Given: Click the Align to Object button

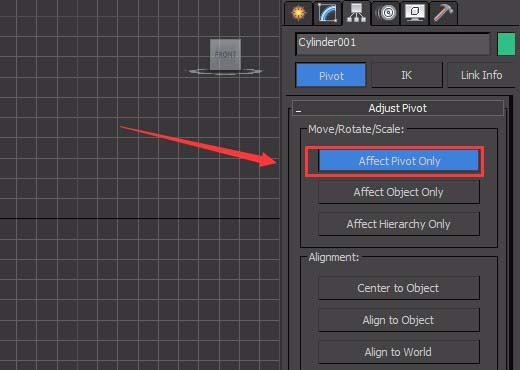Looking at the screenshot, I should pyautogui.click(x=399, y=320).
